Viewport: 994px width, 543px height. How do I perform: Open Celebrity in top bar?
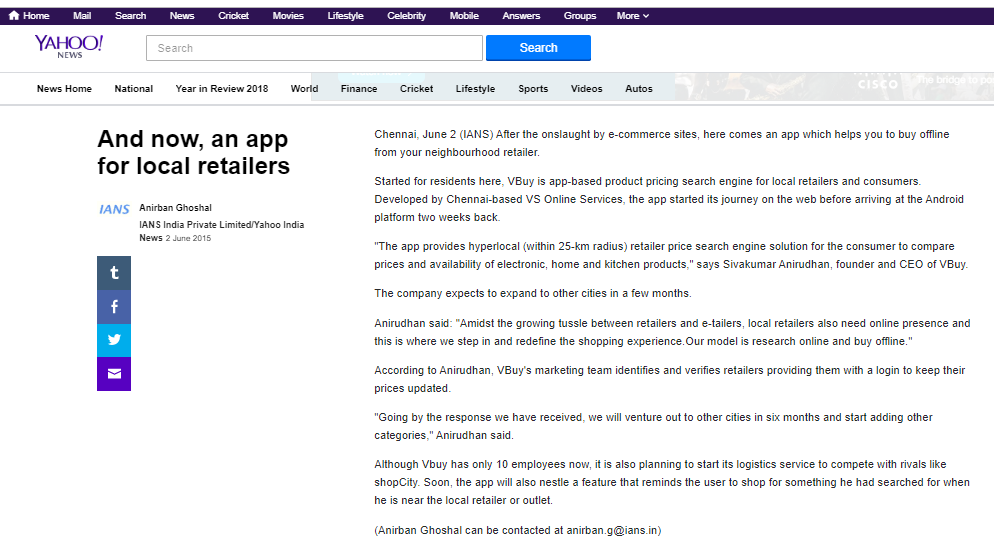[406, 16]
